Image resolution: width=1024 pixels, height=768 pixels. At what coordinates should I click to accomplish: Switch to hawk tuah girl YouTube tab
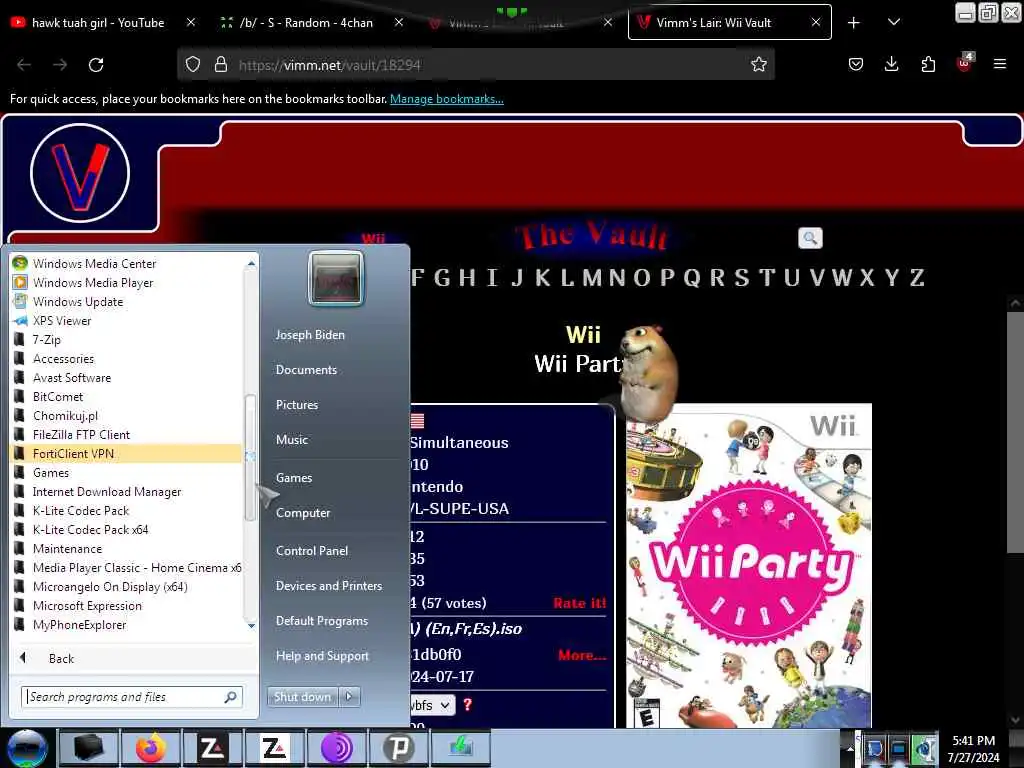98,23
